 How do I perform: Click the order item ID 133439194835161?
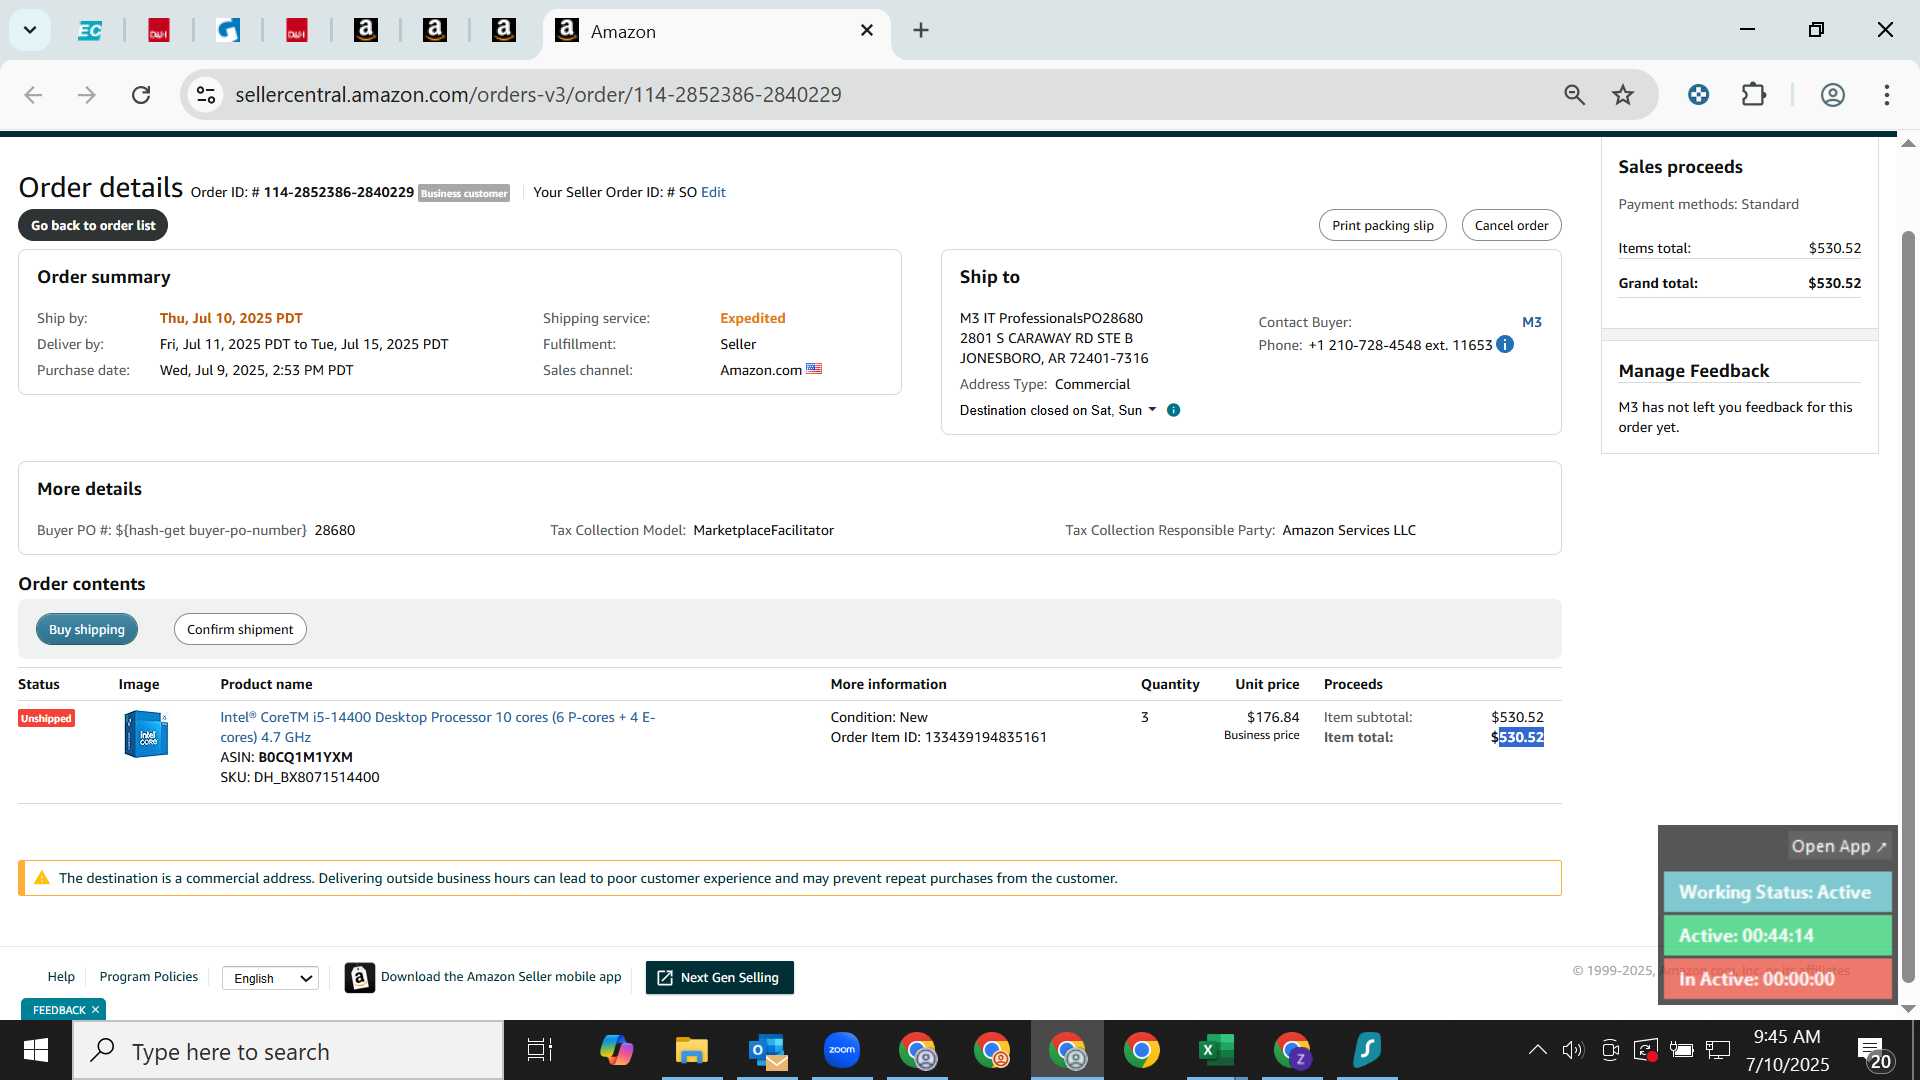pos(985,738)
